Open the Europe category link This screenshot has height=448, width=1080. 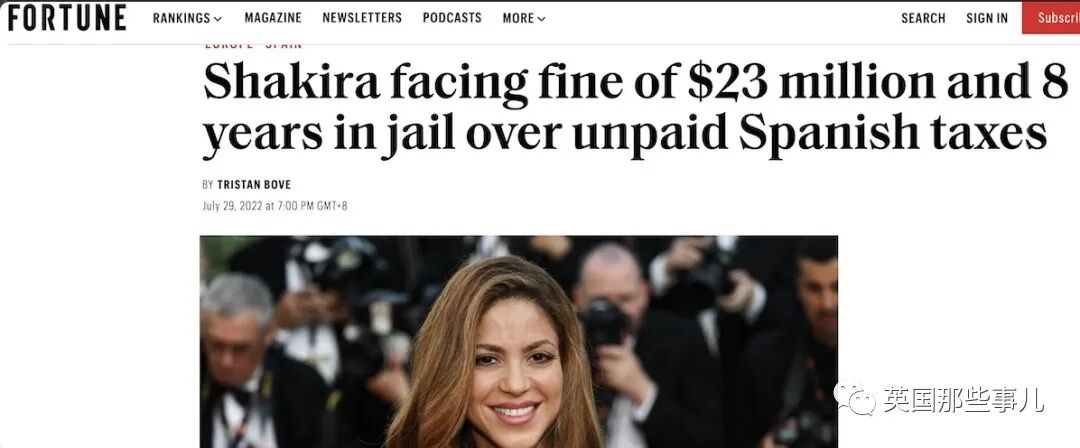(228, 45)
